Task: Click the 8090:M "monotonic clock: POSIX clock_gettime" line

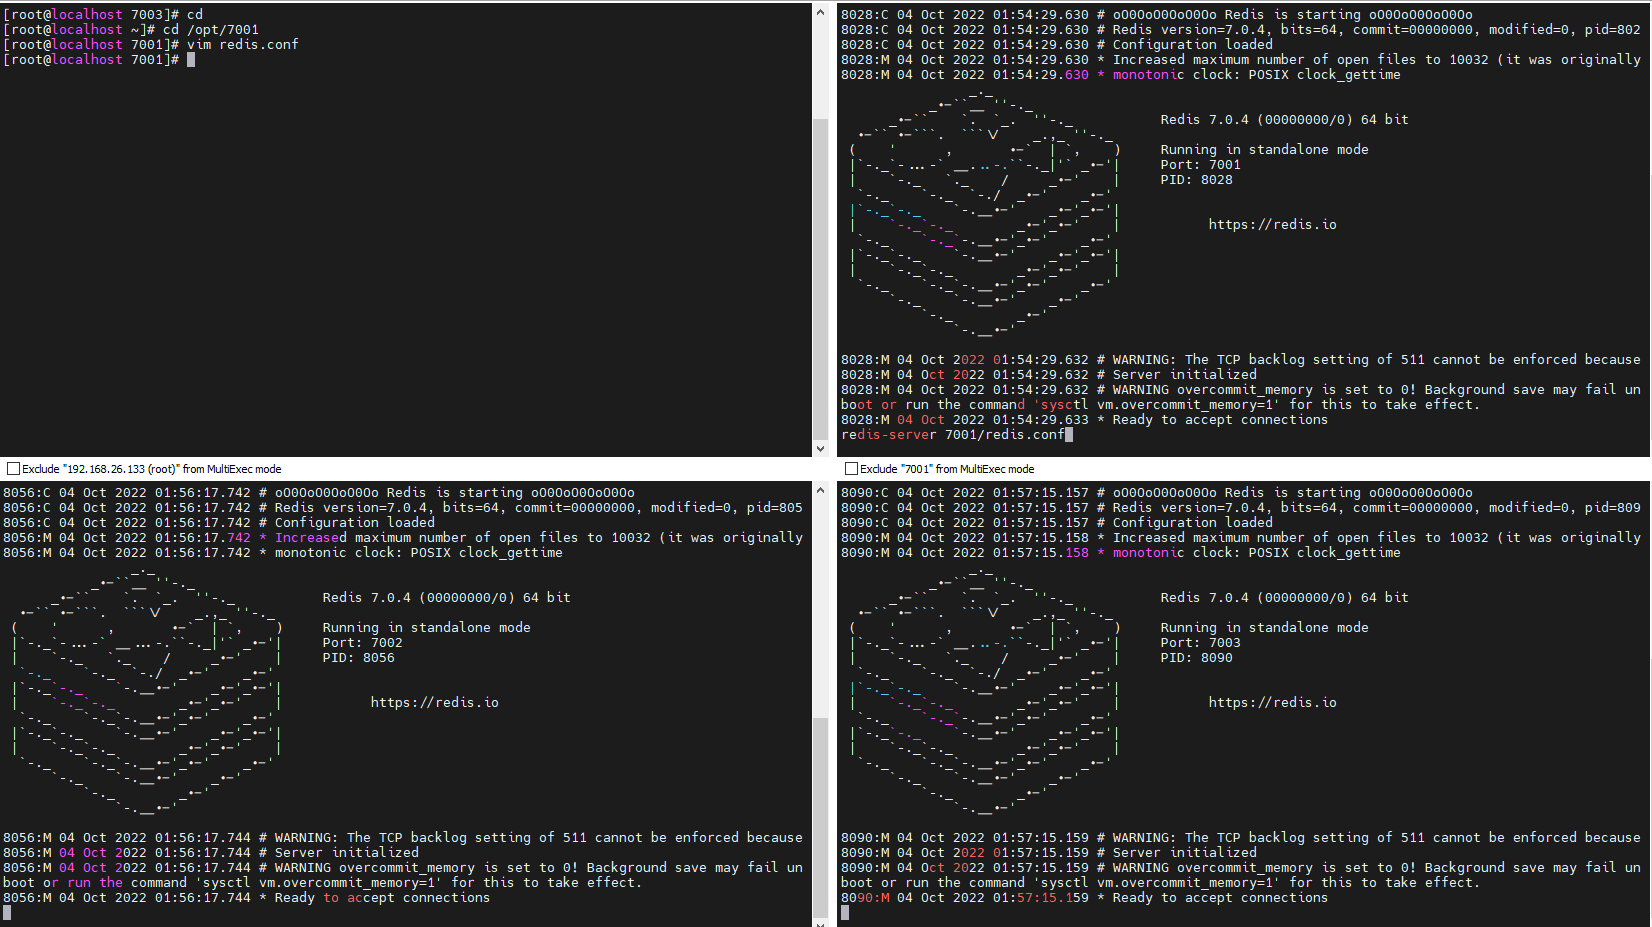Action: (x=1120, y=553)
